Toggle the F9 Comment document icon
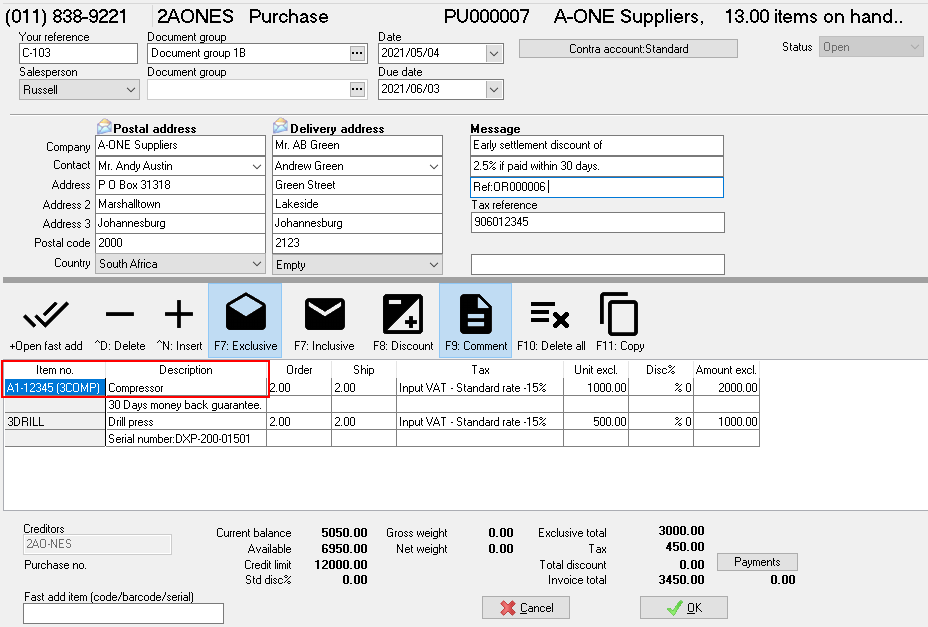The height and width of the screenshot is (627, 928). coord(475,316)
